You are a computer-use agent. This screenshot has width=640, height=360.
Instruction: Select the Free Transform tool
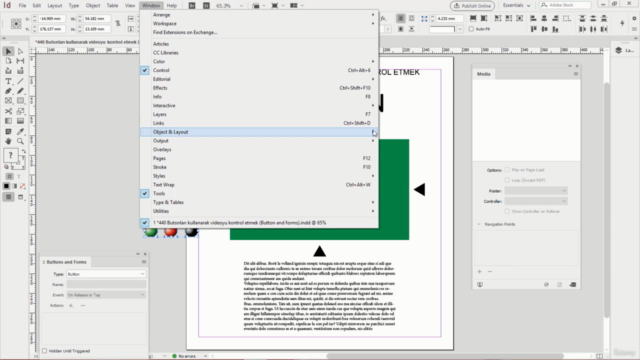[x=20, y=111]
